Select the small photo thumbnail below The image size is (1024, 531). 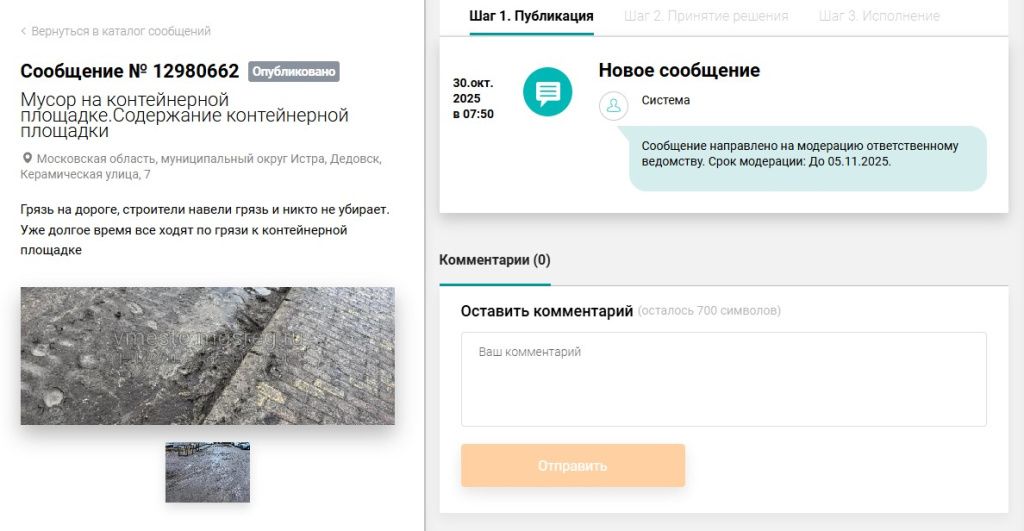pos(207,472)
